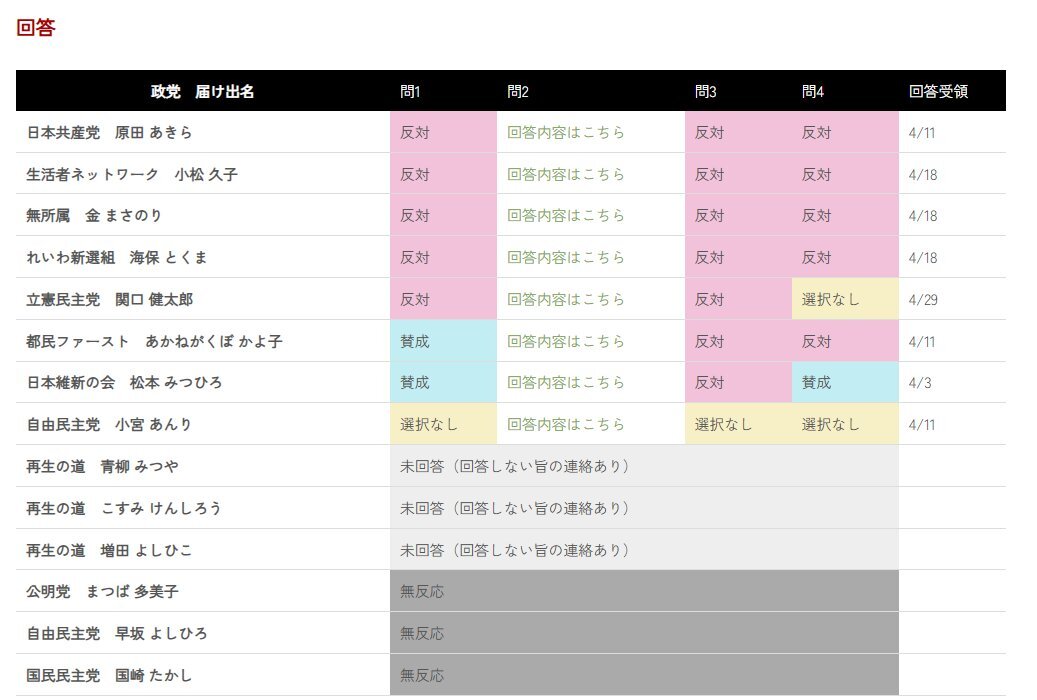Click 問1 賛成 cell for 都民ファースト
This screenshot has height=700, width=1037.
click(443, 341)
